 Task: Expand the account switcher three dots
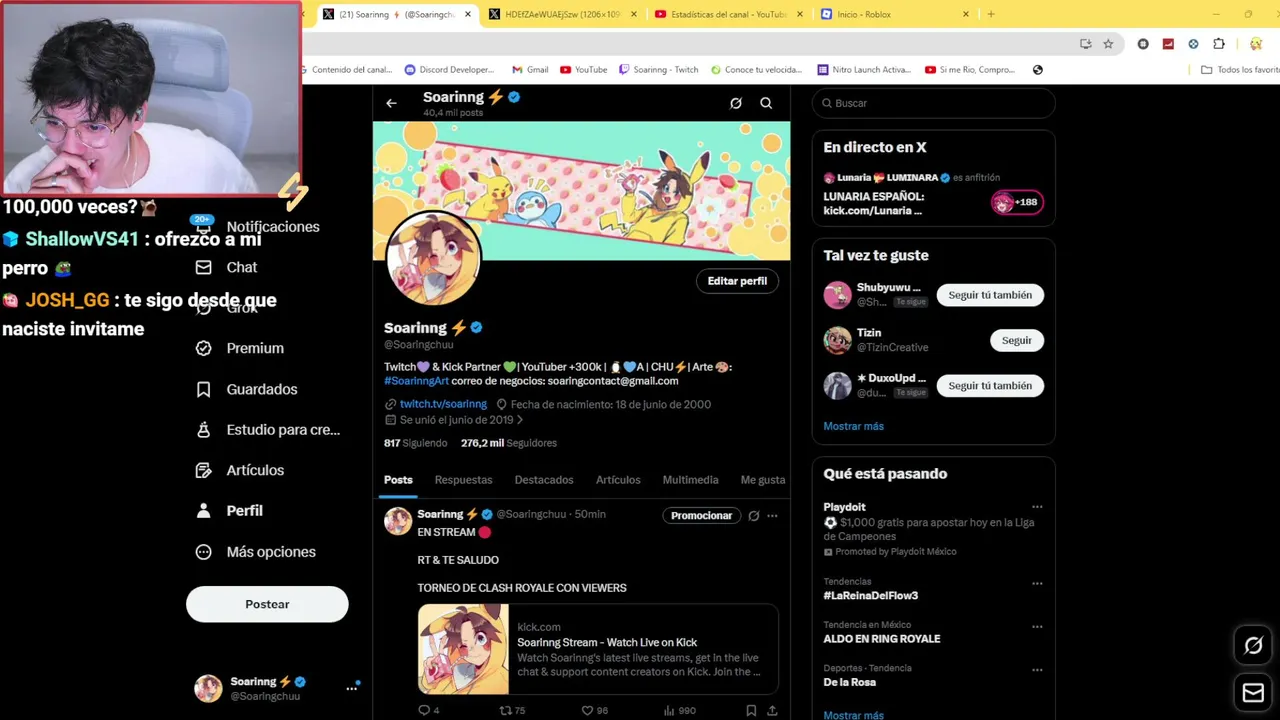[x=351, y=688]
